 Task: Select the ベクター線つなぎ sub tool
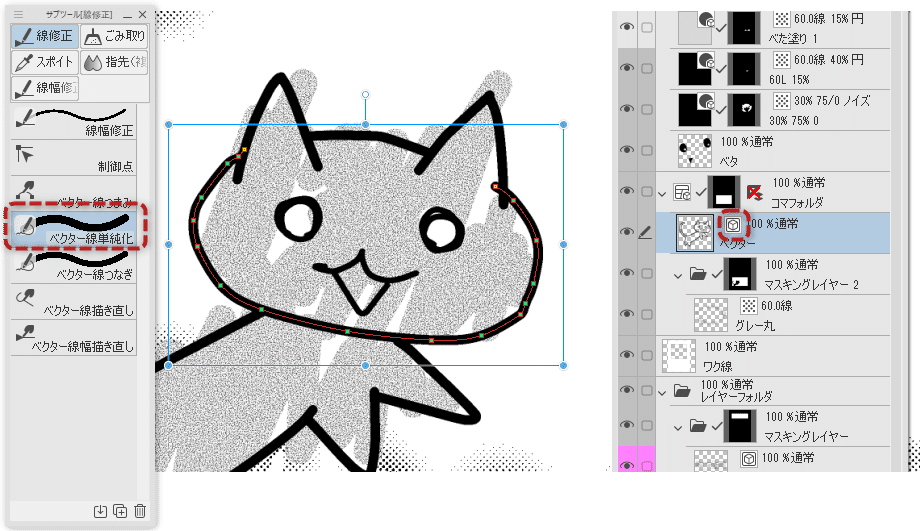pos(74,265)
